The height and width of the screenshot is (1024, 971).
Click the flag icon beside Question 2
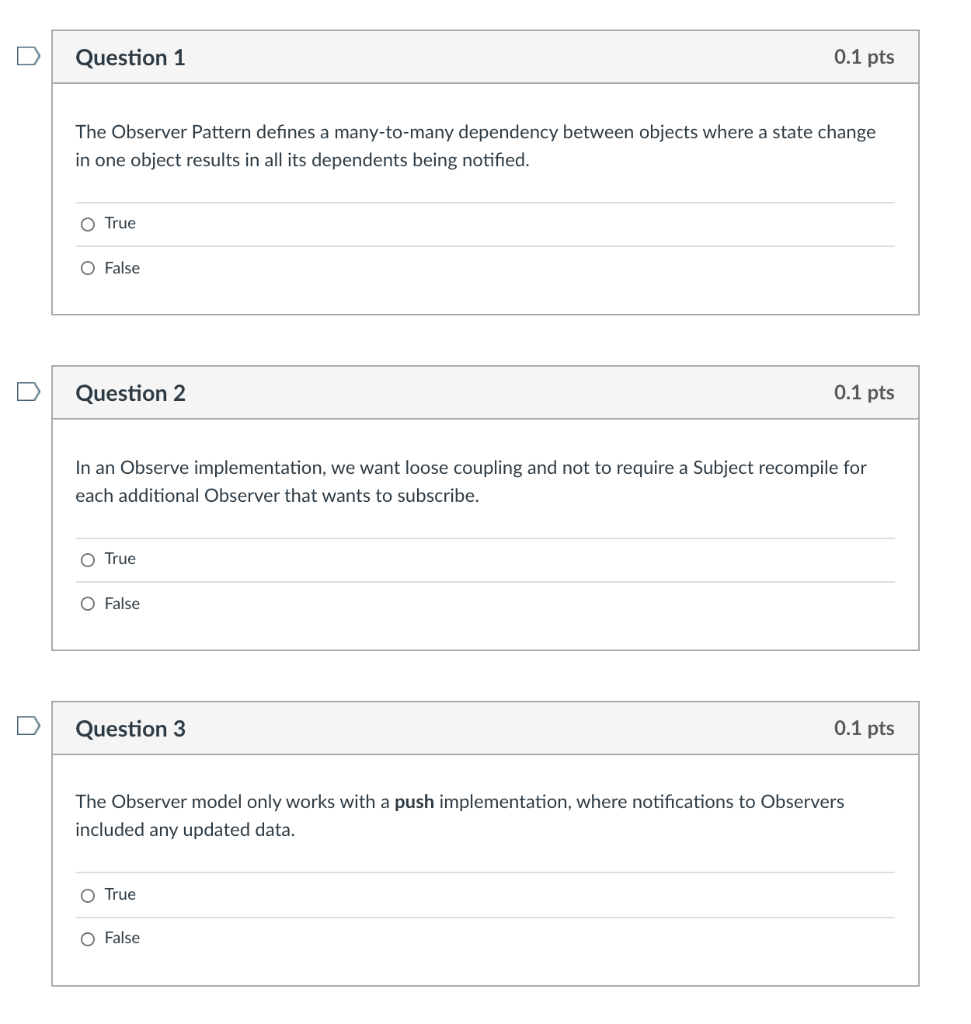27,393
